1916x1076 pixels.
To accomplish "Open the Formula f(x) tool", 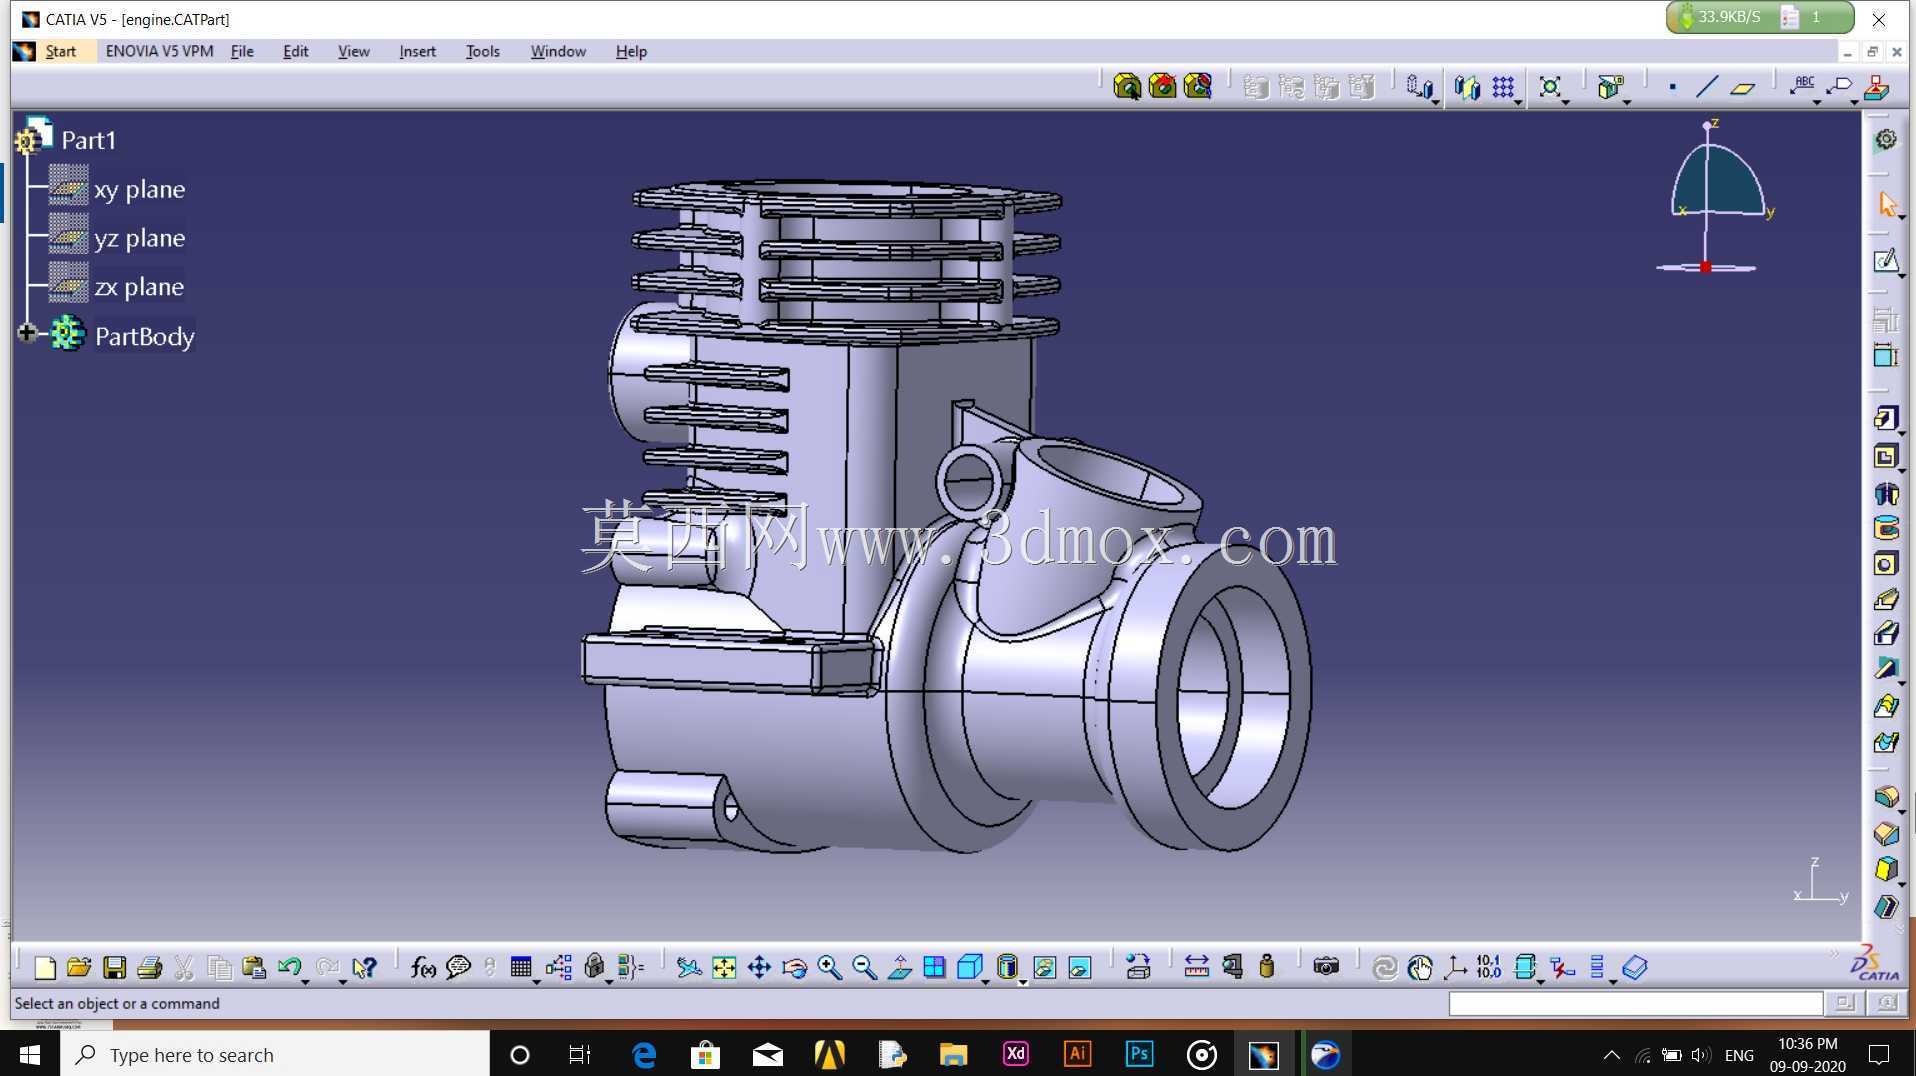I will tap(423, 967).
